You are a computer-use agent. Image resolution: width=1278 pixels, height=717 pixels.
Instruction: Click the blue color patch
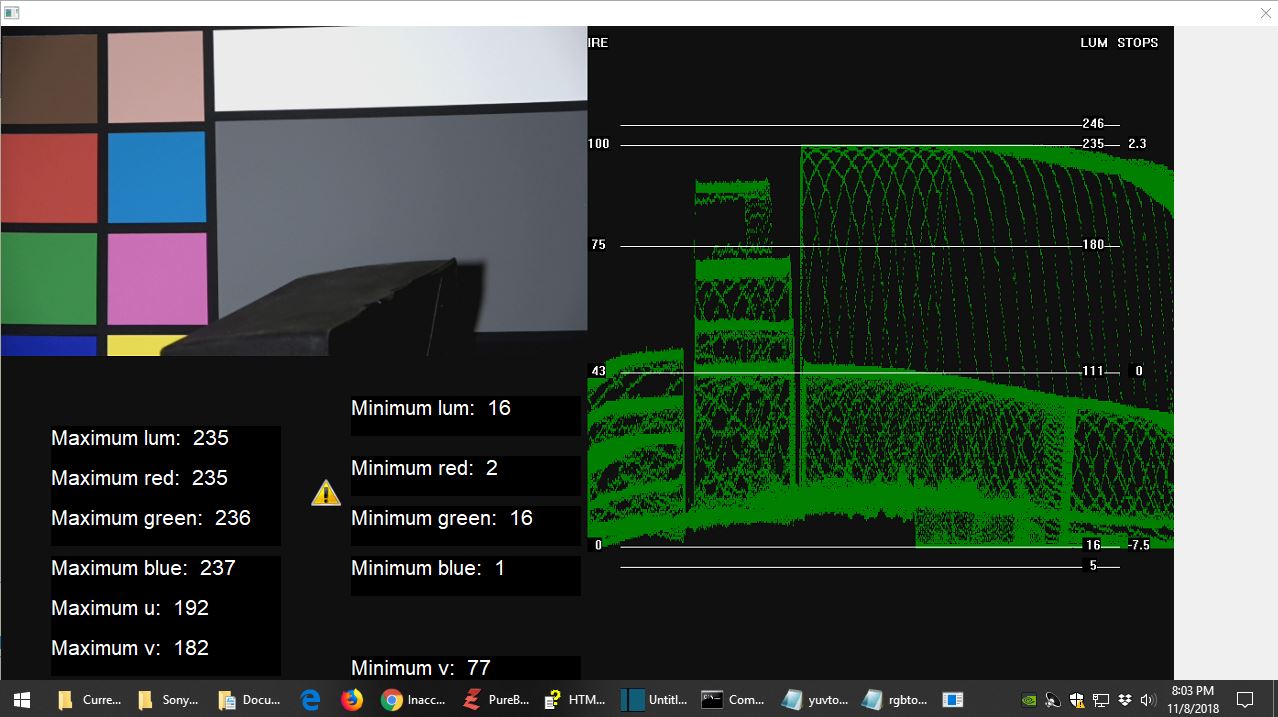(157, 177)
